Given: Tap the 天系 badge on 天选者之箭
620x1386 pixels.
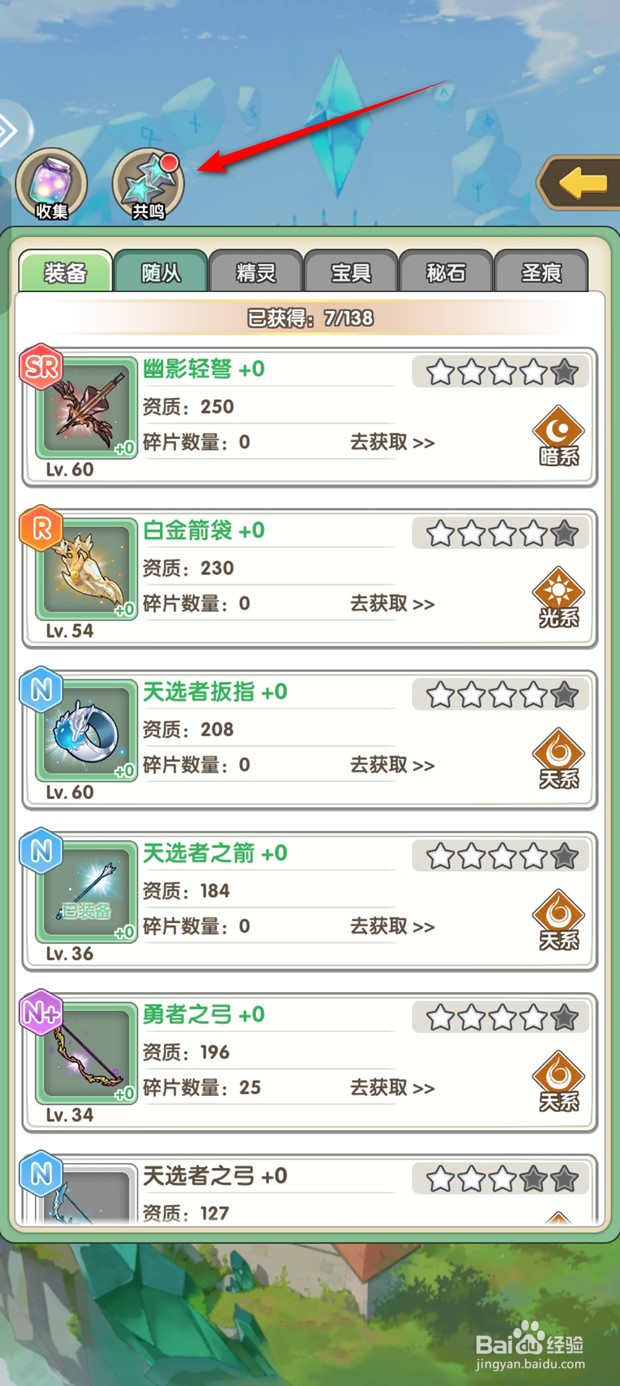Looking at the screenshot, I should pos(559,920).
